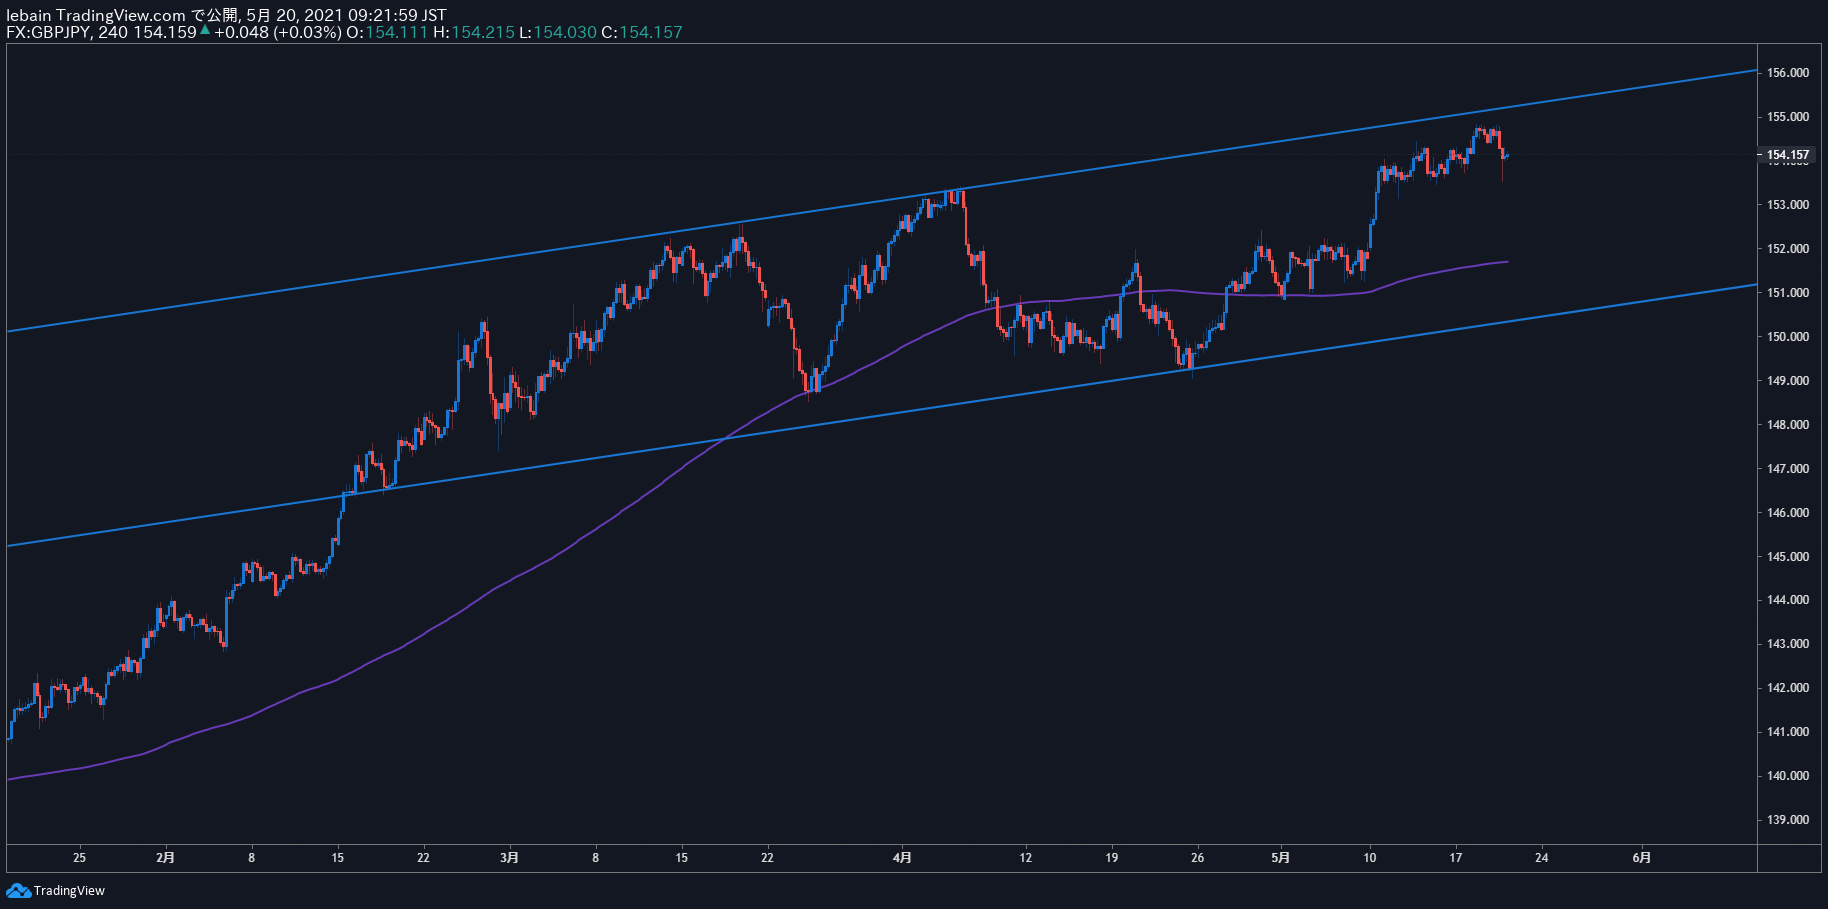This screenshot has width=1828, height=909.
Task: Click the 150.000 price axis label
Action: 1788,337
